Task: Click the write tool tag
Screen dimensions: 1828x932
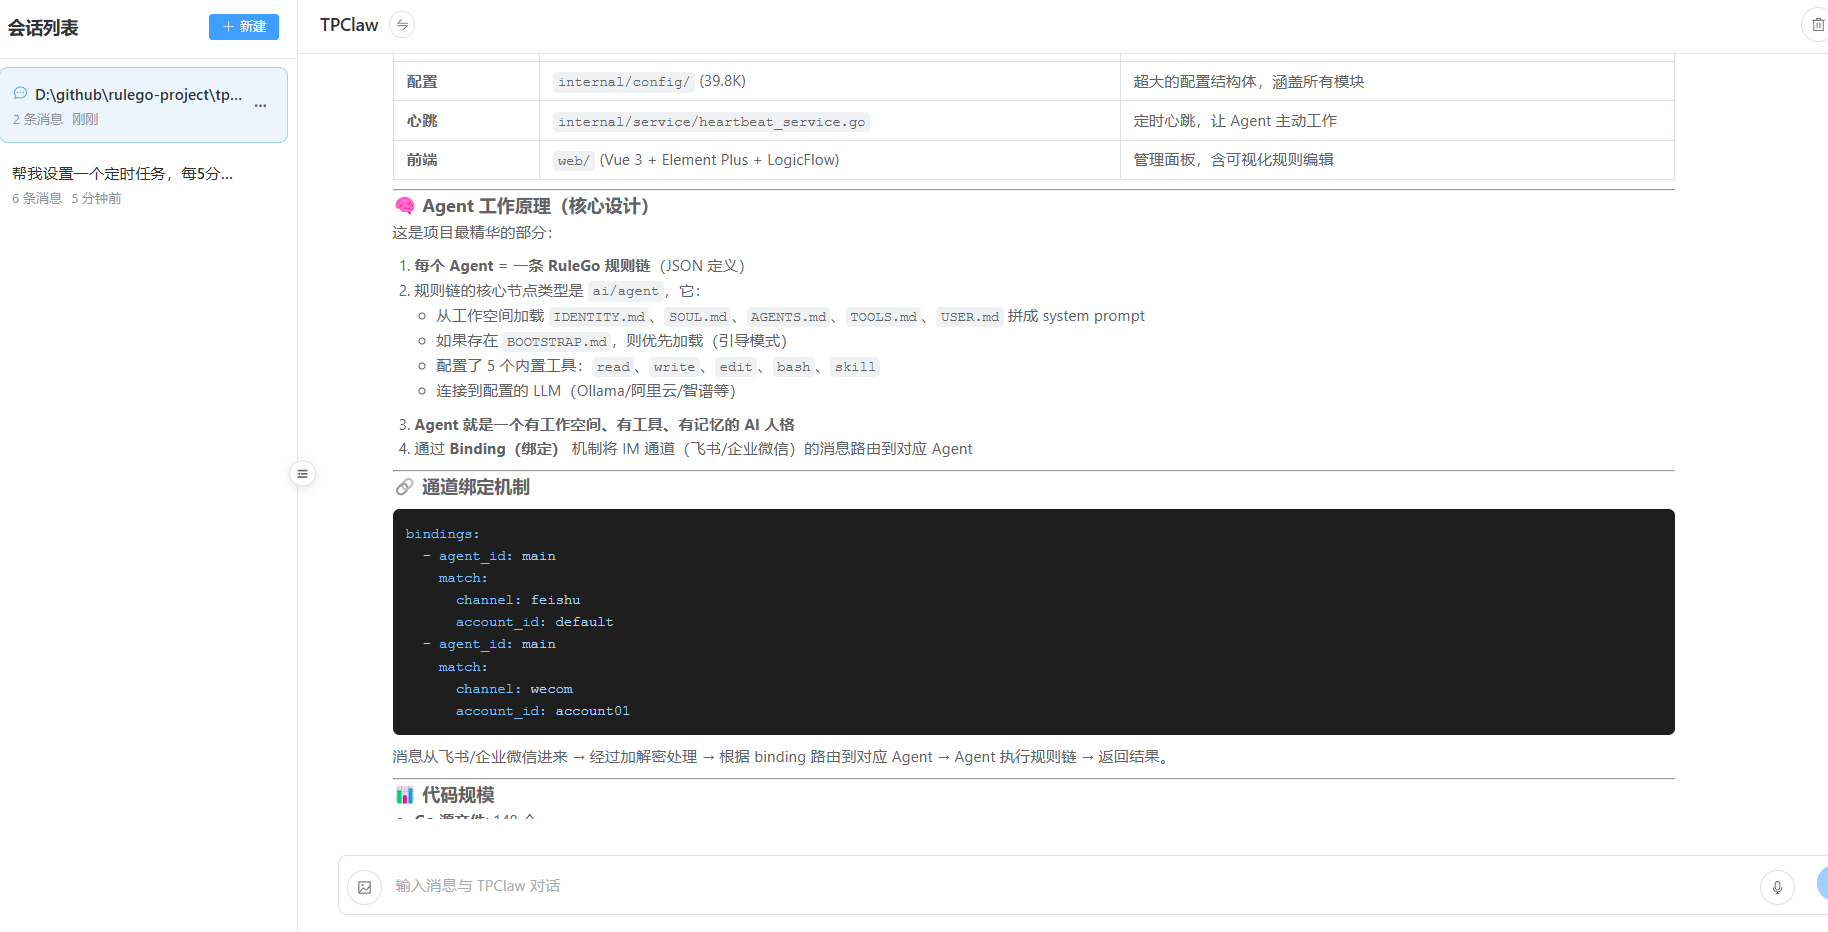Action: (674, 367)
